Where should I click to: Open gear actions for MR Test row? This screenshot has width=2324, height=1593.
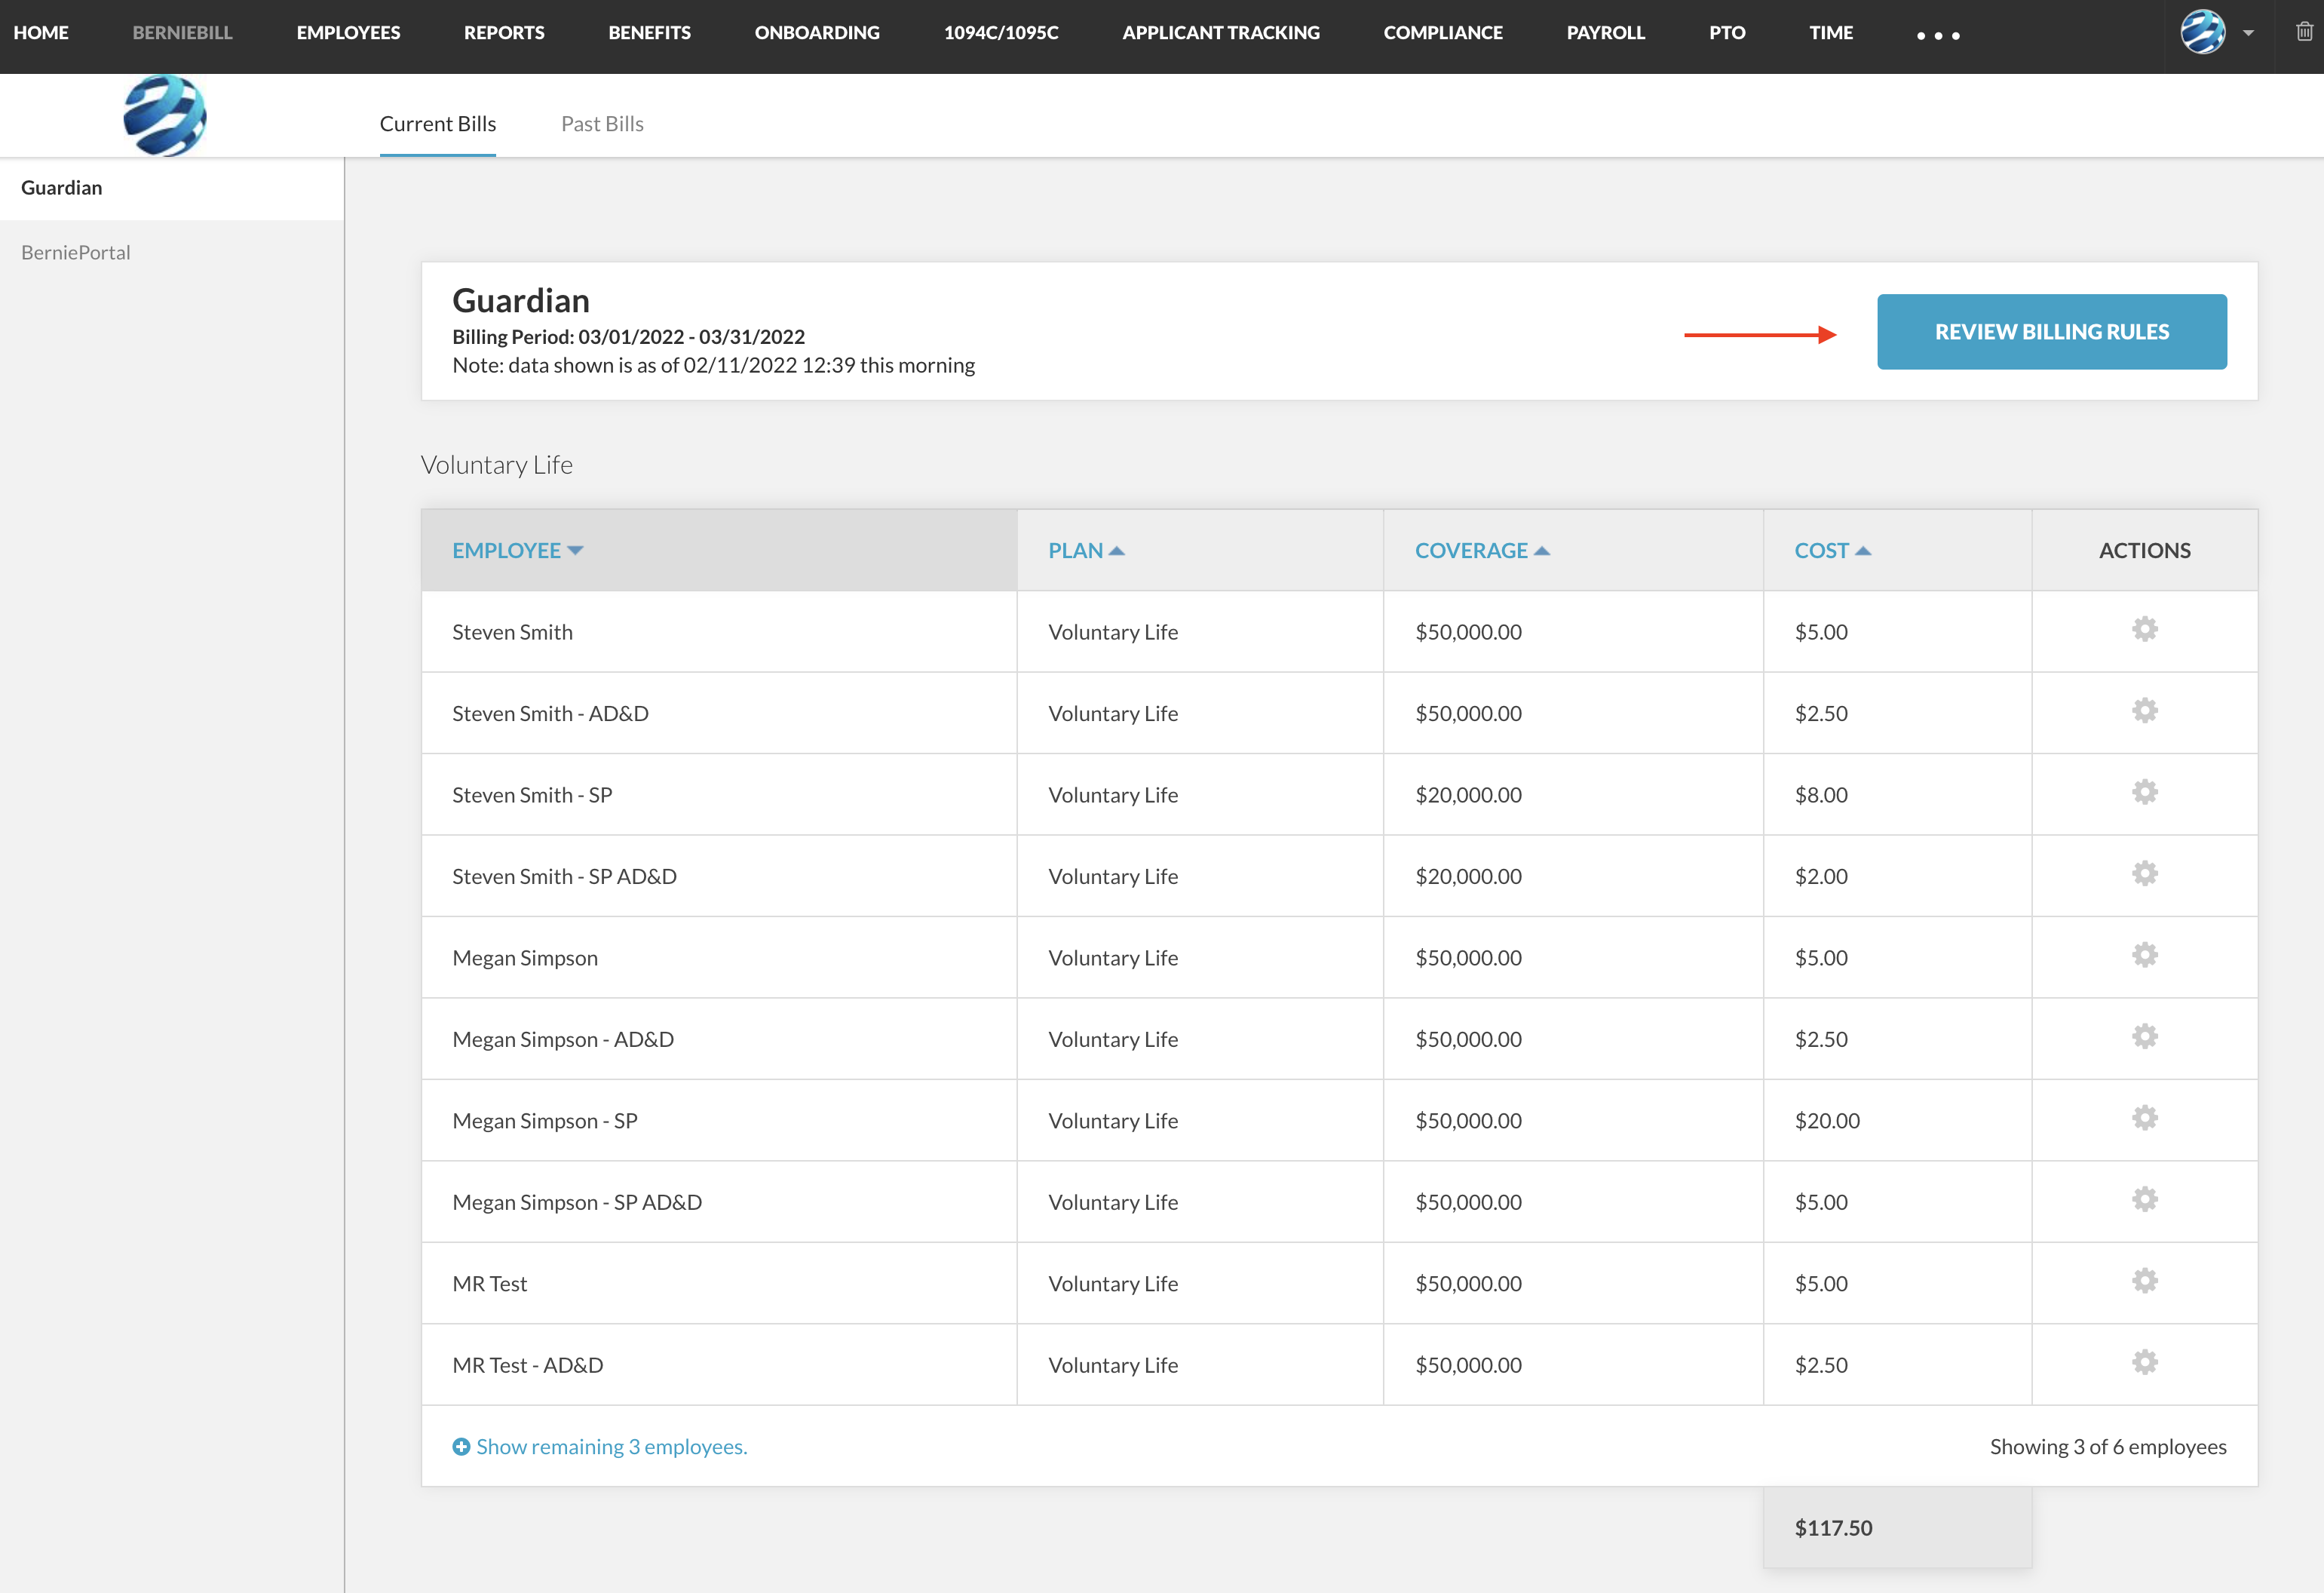pyautogui.click(x=2144, y=1281)
